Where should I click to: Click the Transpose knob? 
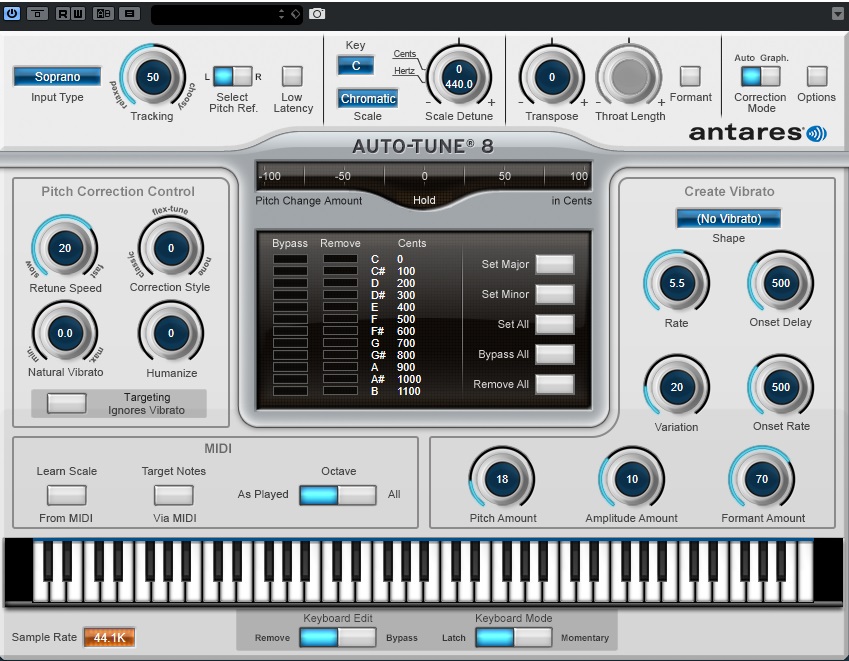(x=552, y=77)
